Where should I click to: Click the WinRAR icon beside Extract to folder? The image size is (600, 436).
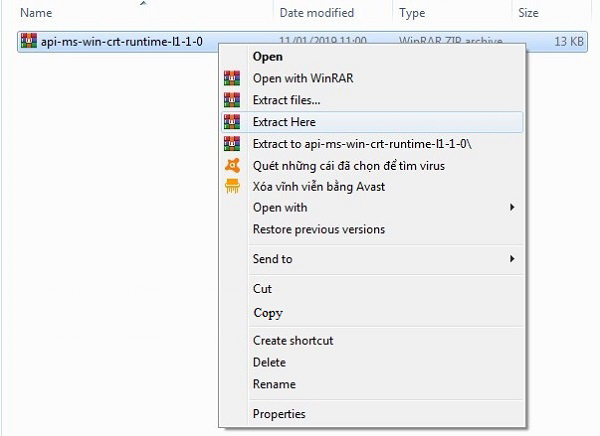(x=233, y=143)
